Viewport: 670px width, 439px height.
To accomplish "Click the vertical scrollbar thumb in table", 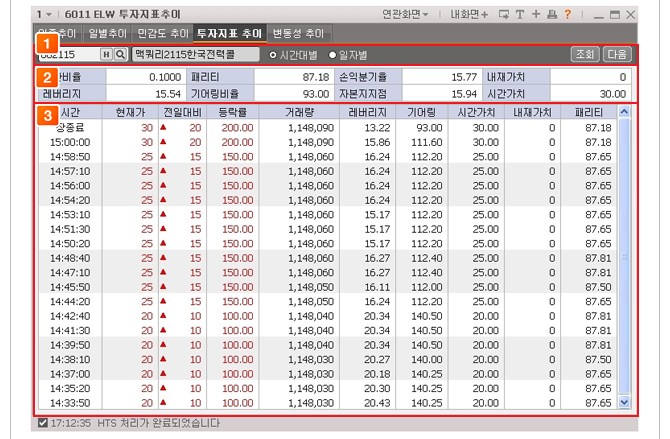I will [624, 256].
